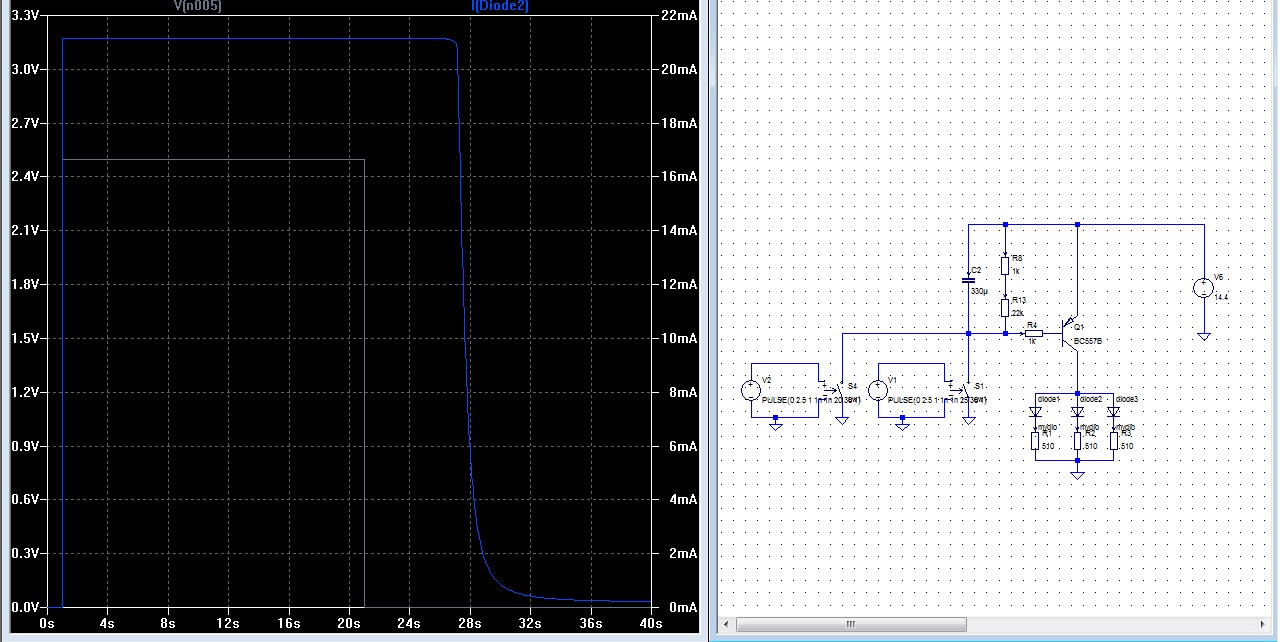Click the 40s time axis label
The width and height of the screenshot is (1280, 642).
[x=650, y=622]
